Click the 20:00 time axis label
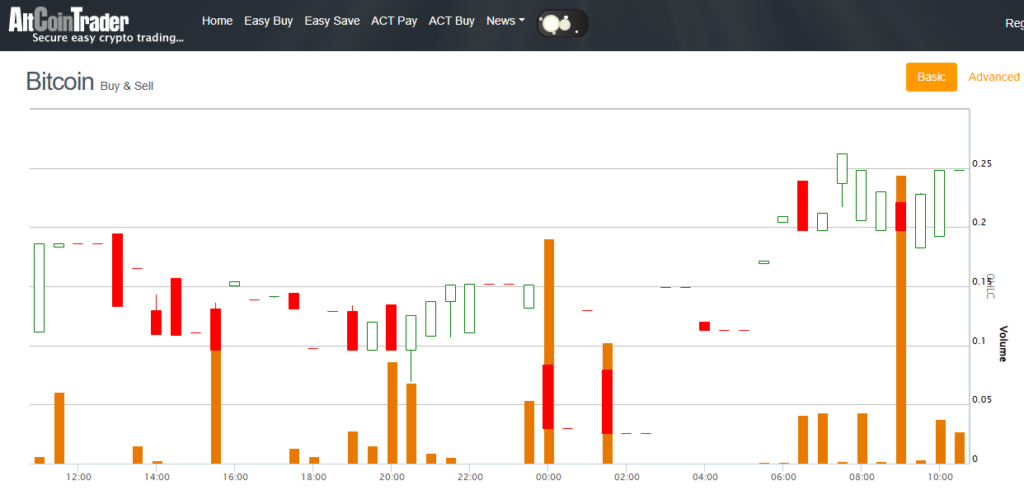1024x495 pixels. (392, 477)
